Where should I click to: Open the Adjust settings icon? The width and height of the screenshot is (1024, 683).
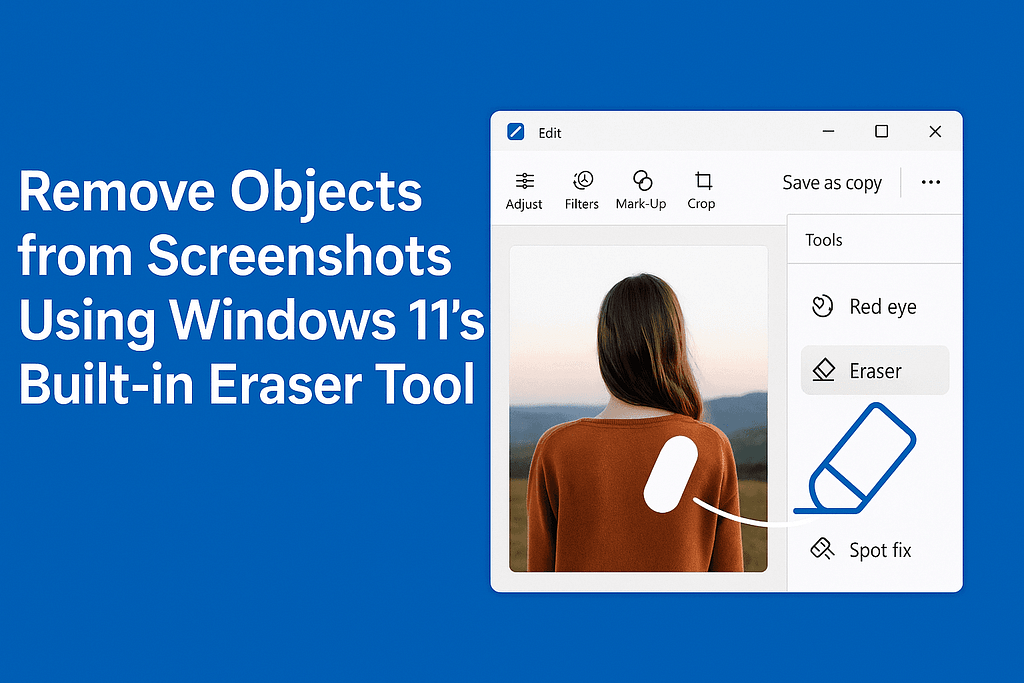point(524,190)
